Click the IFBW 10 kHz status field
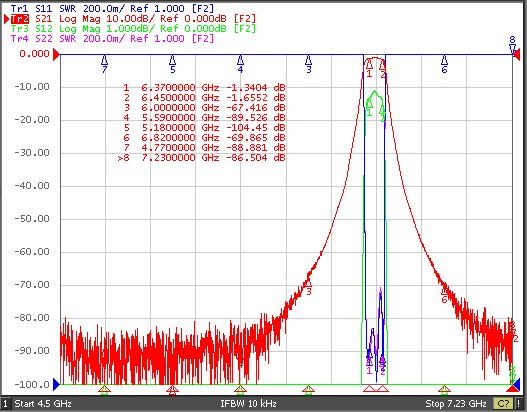This screenshot has height=412, width=527. pyautogui.click(x=248, y=403)
